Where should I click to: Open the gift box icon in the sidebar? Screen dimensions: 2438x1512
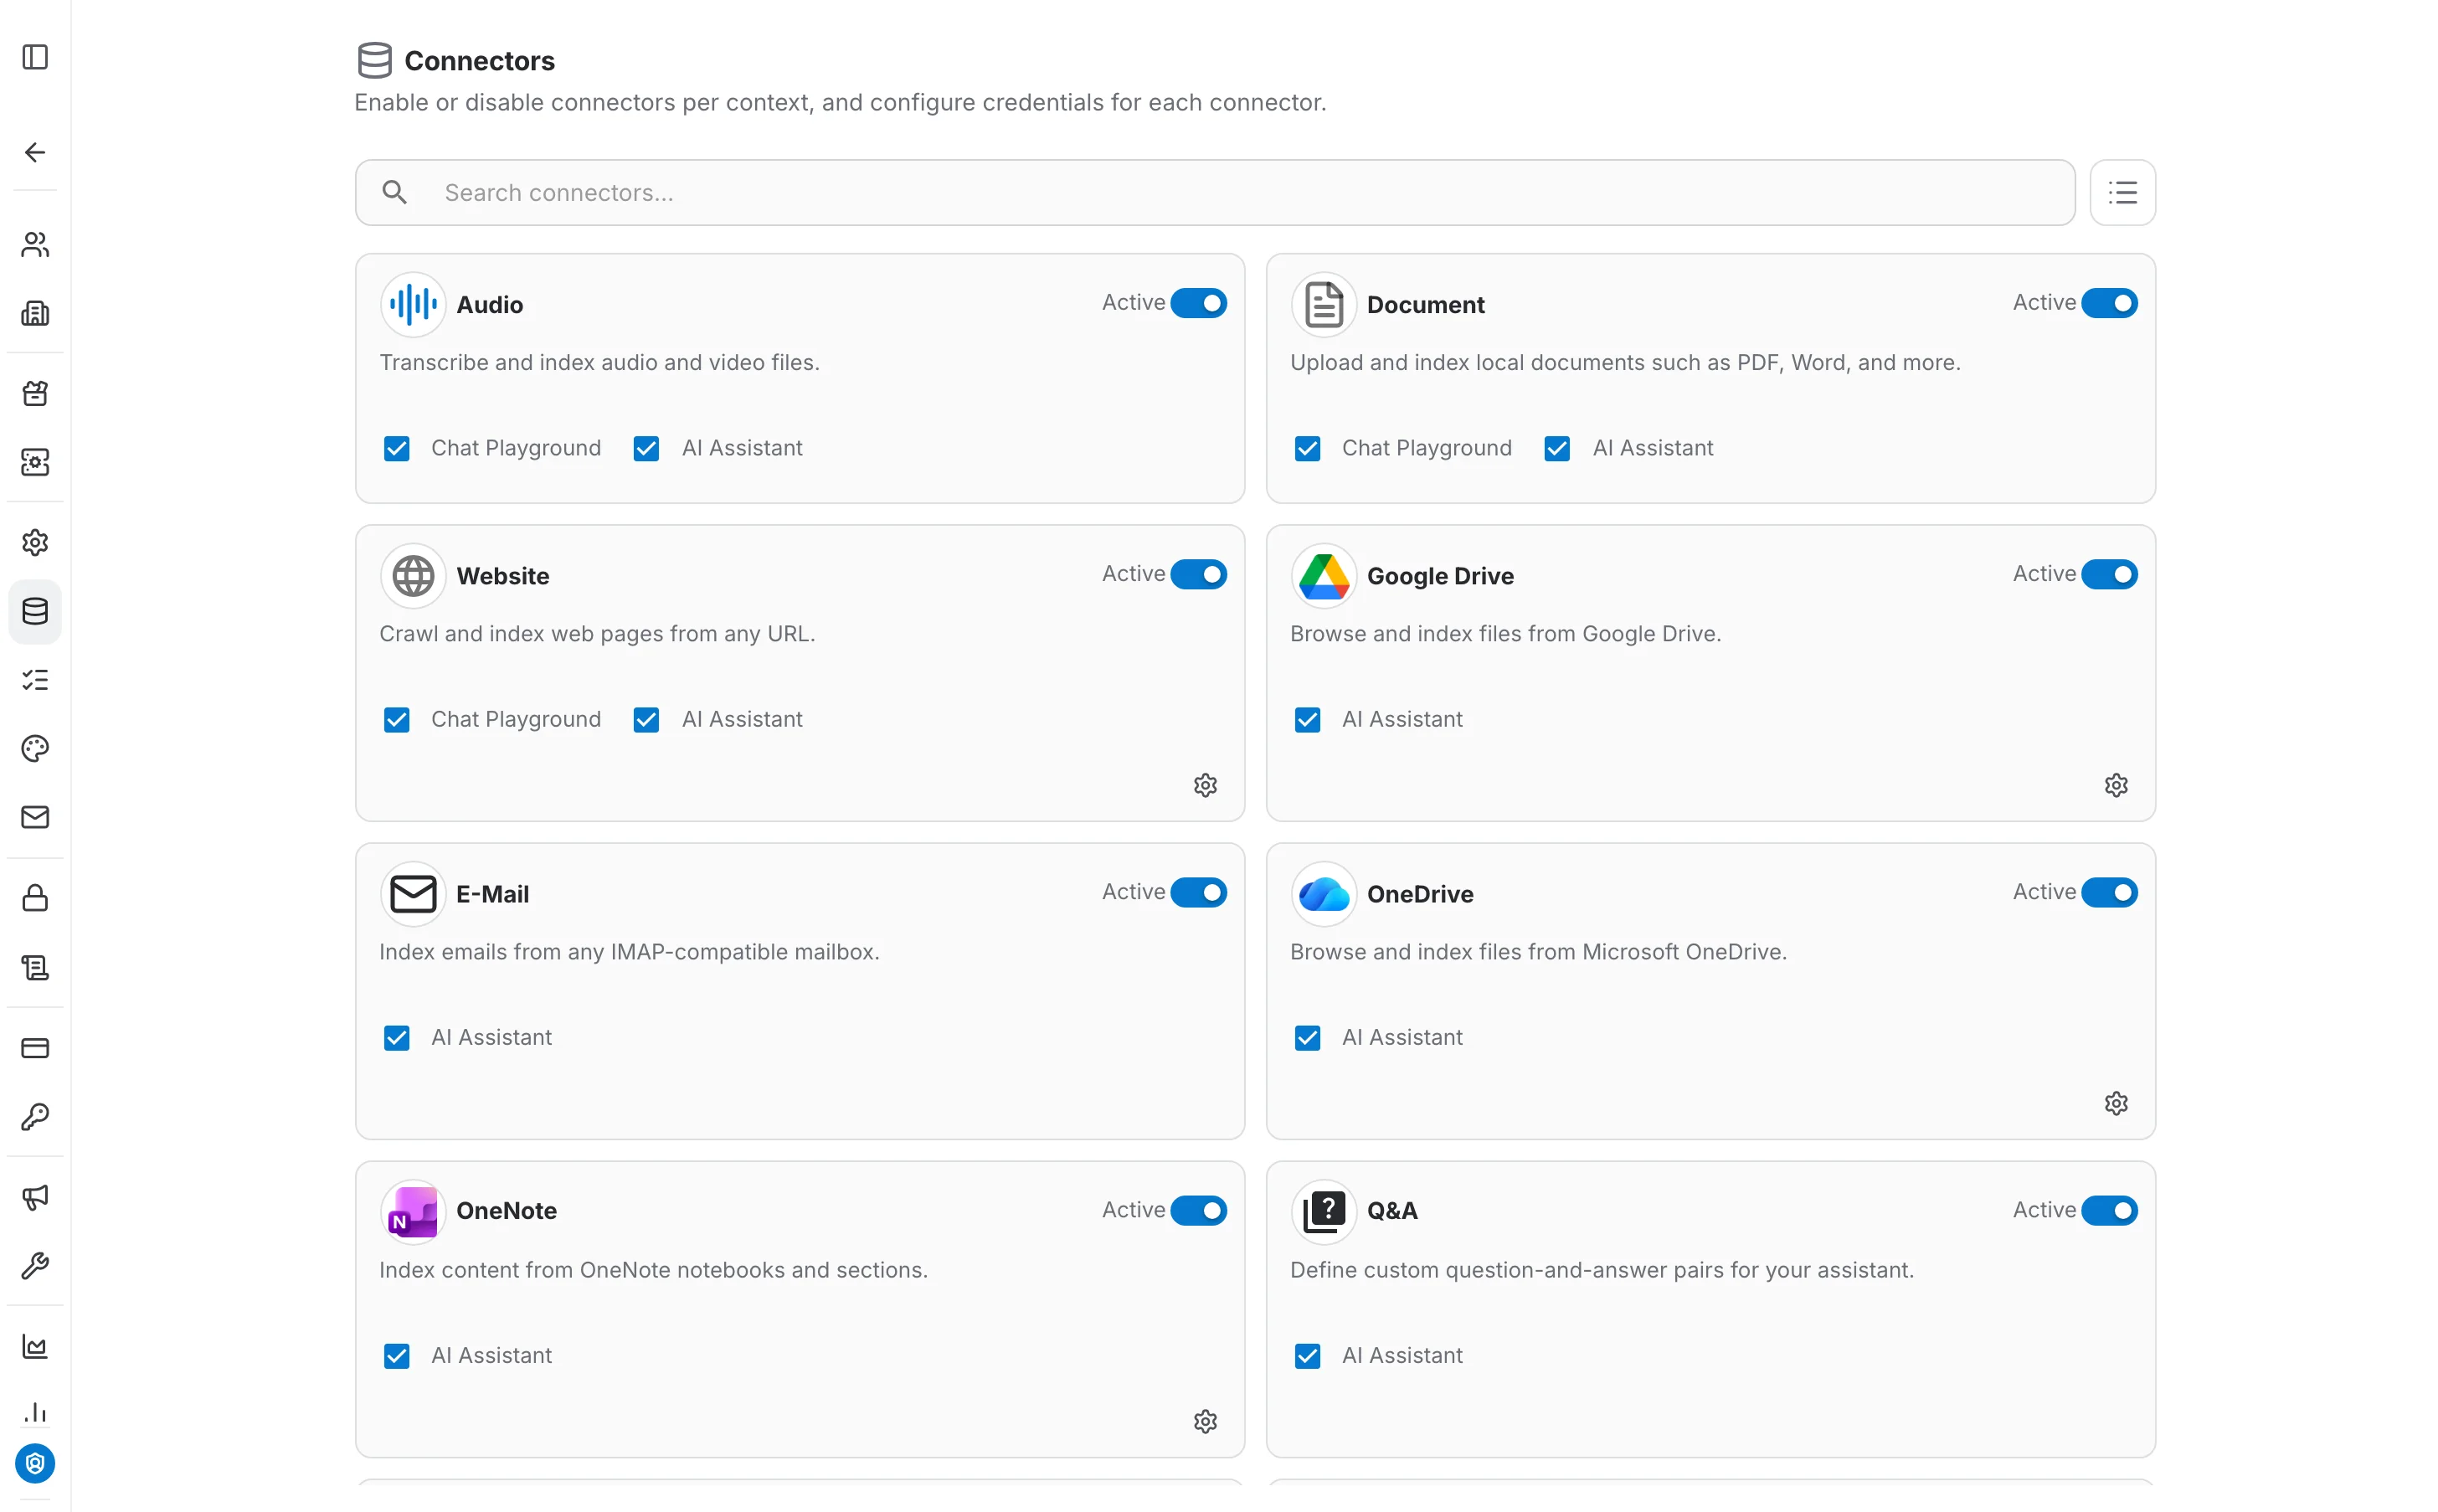click(35, 393)
